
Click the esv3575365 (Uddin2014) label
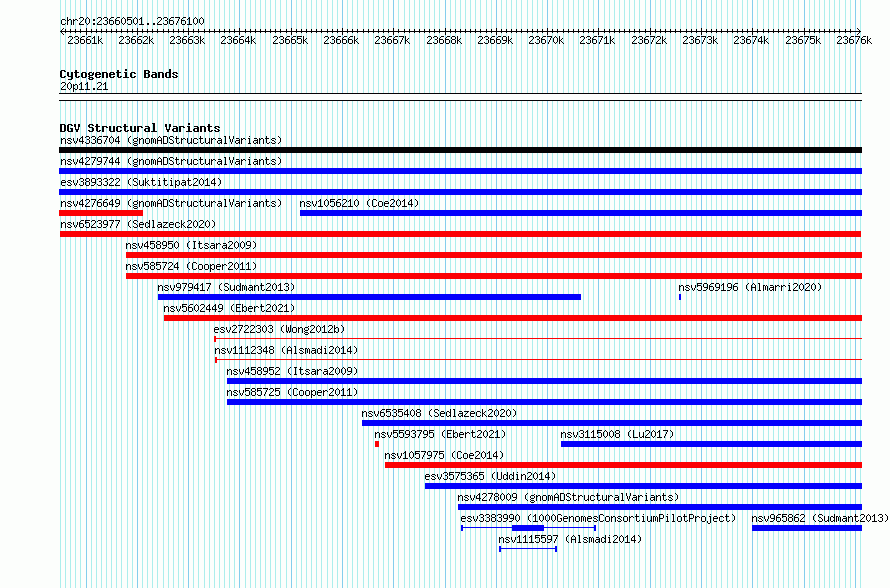[x=490, y=476]
